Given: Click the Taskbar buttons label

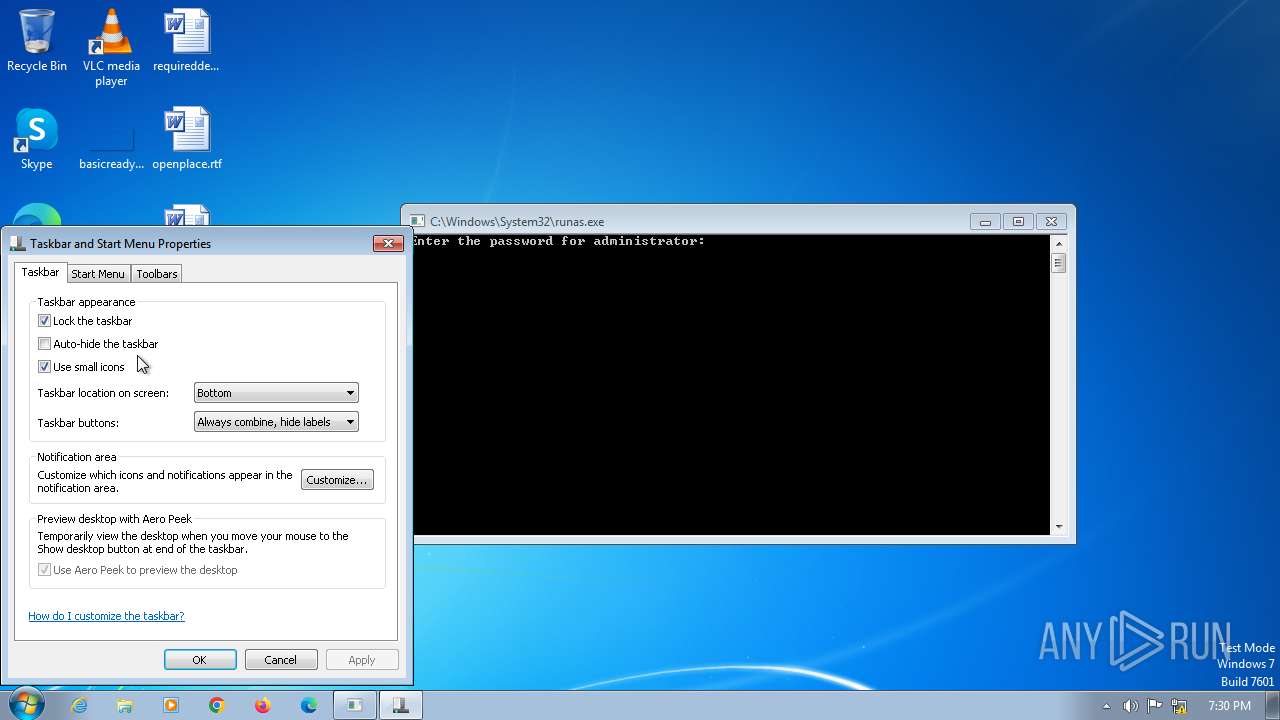Looking at the screenshot, I should click(78, 423).
